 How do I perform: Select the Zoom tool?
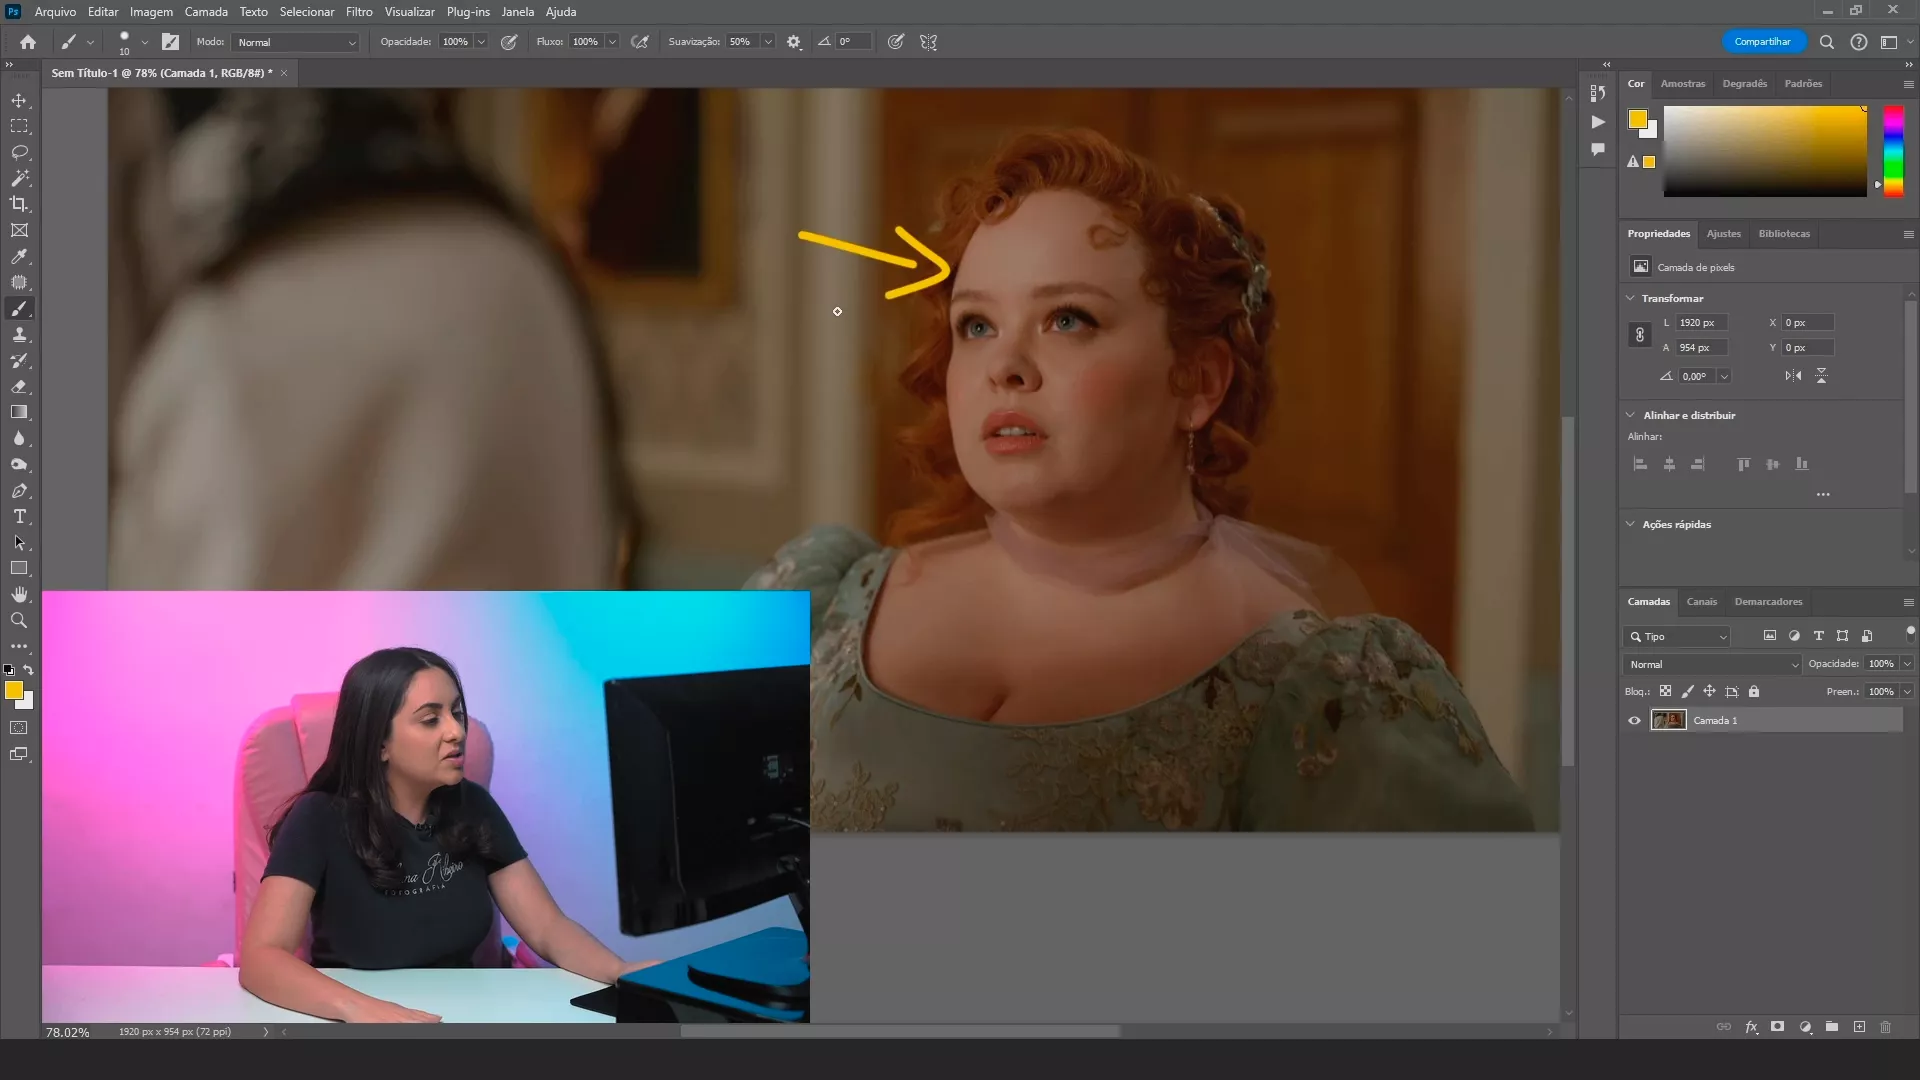coord(19,620)
